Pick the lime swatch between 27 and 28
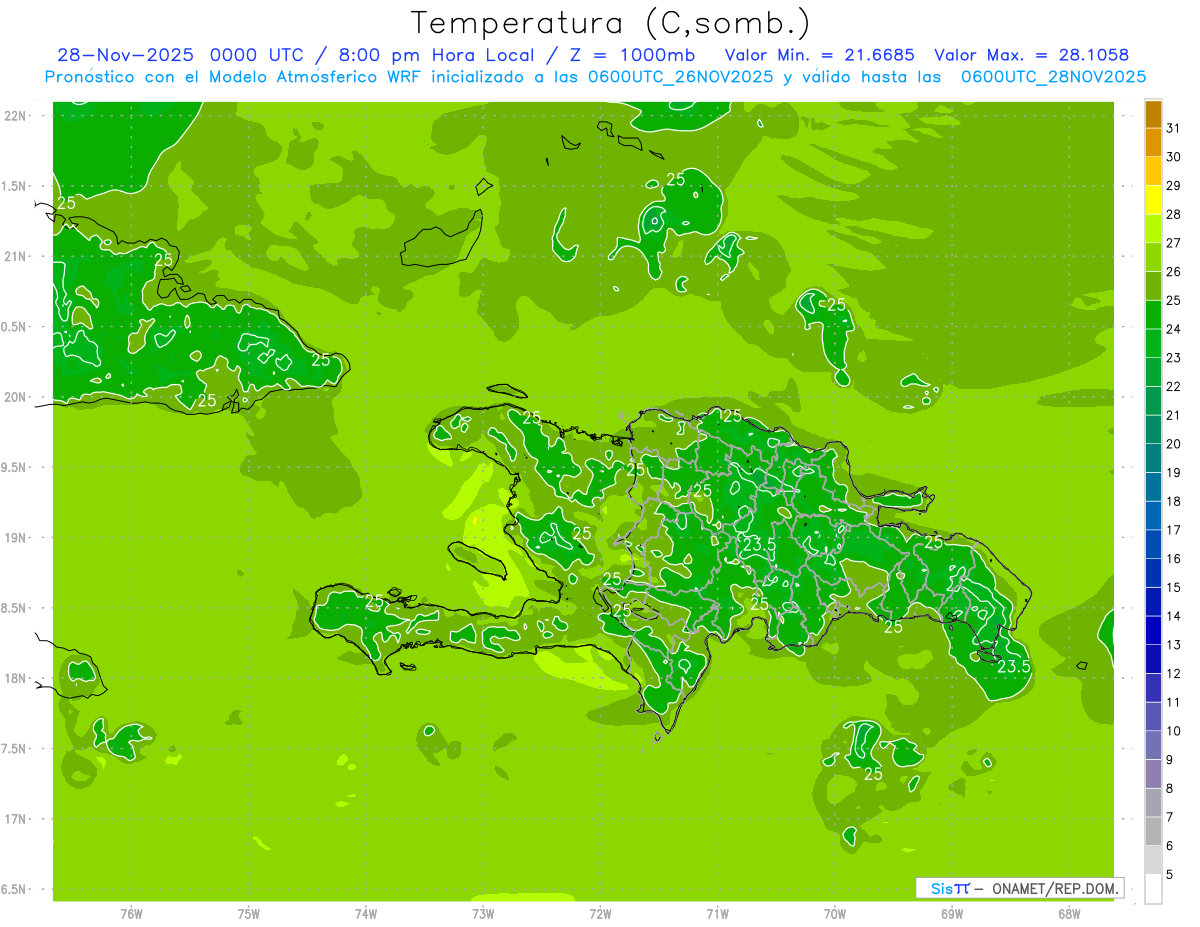The image size is (1200, 927). click(1153, 229)
